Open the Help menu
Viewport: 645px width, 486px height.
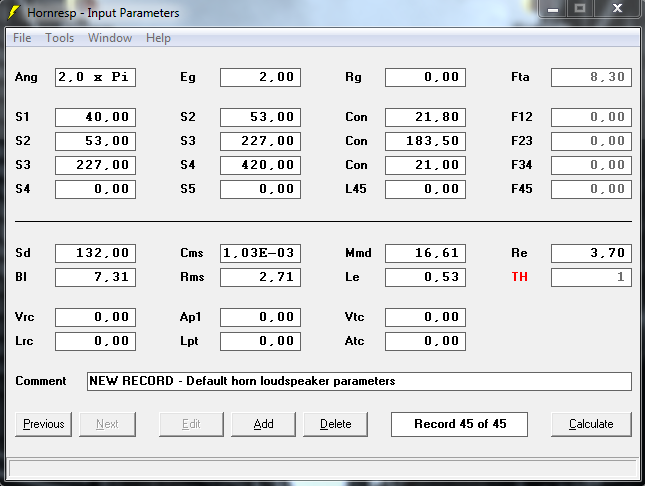(158, 38)
